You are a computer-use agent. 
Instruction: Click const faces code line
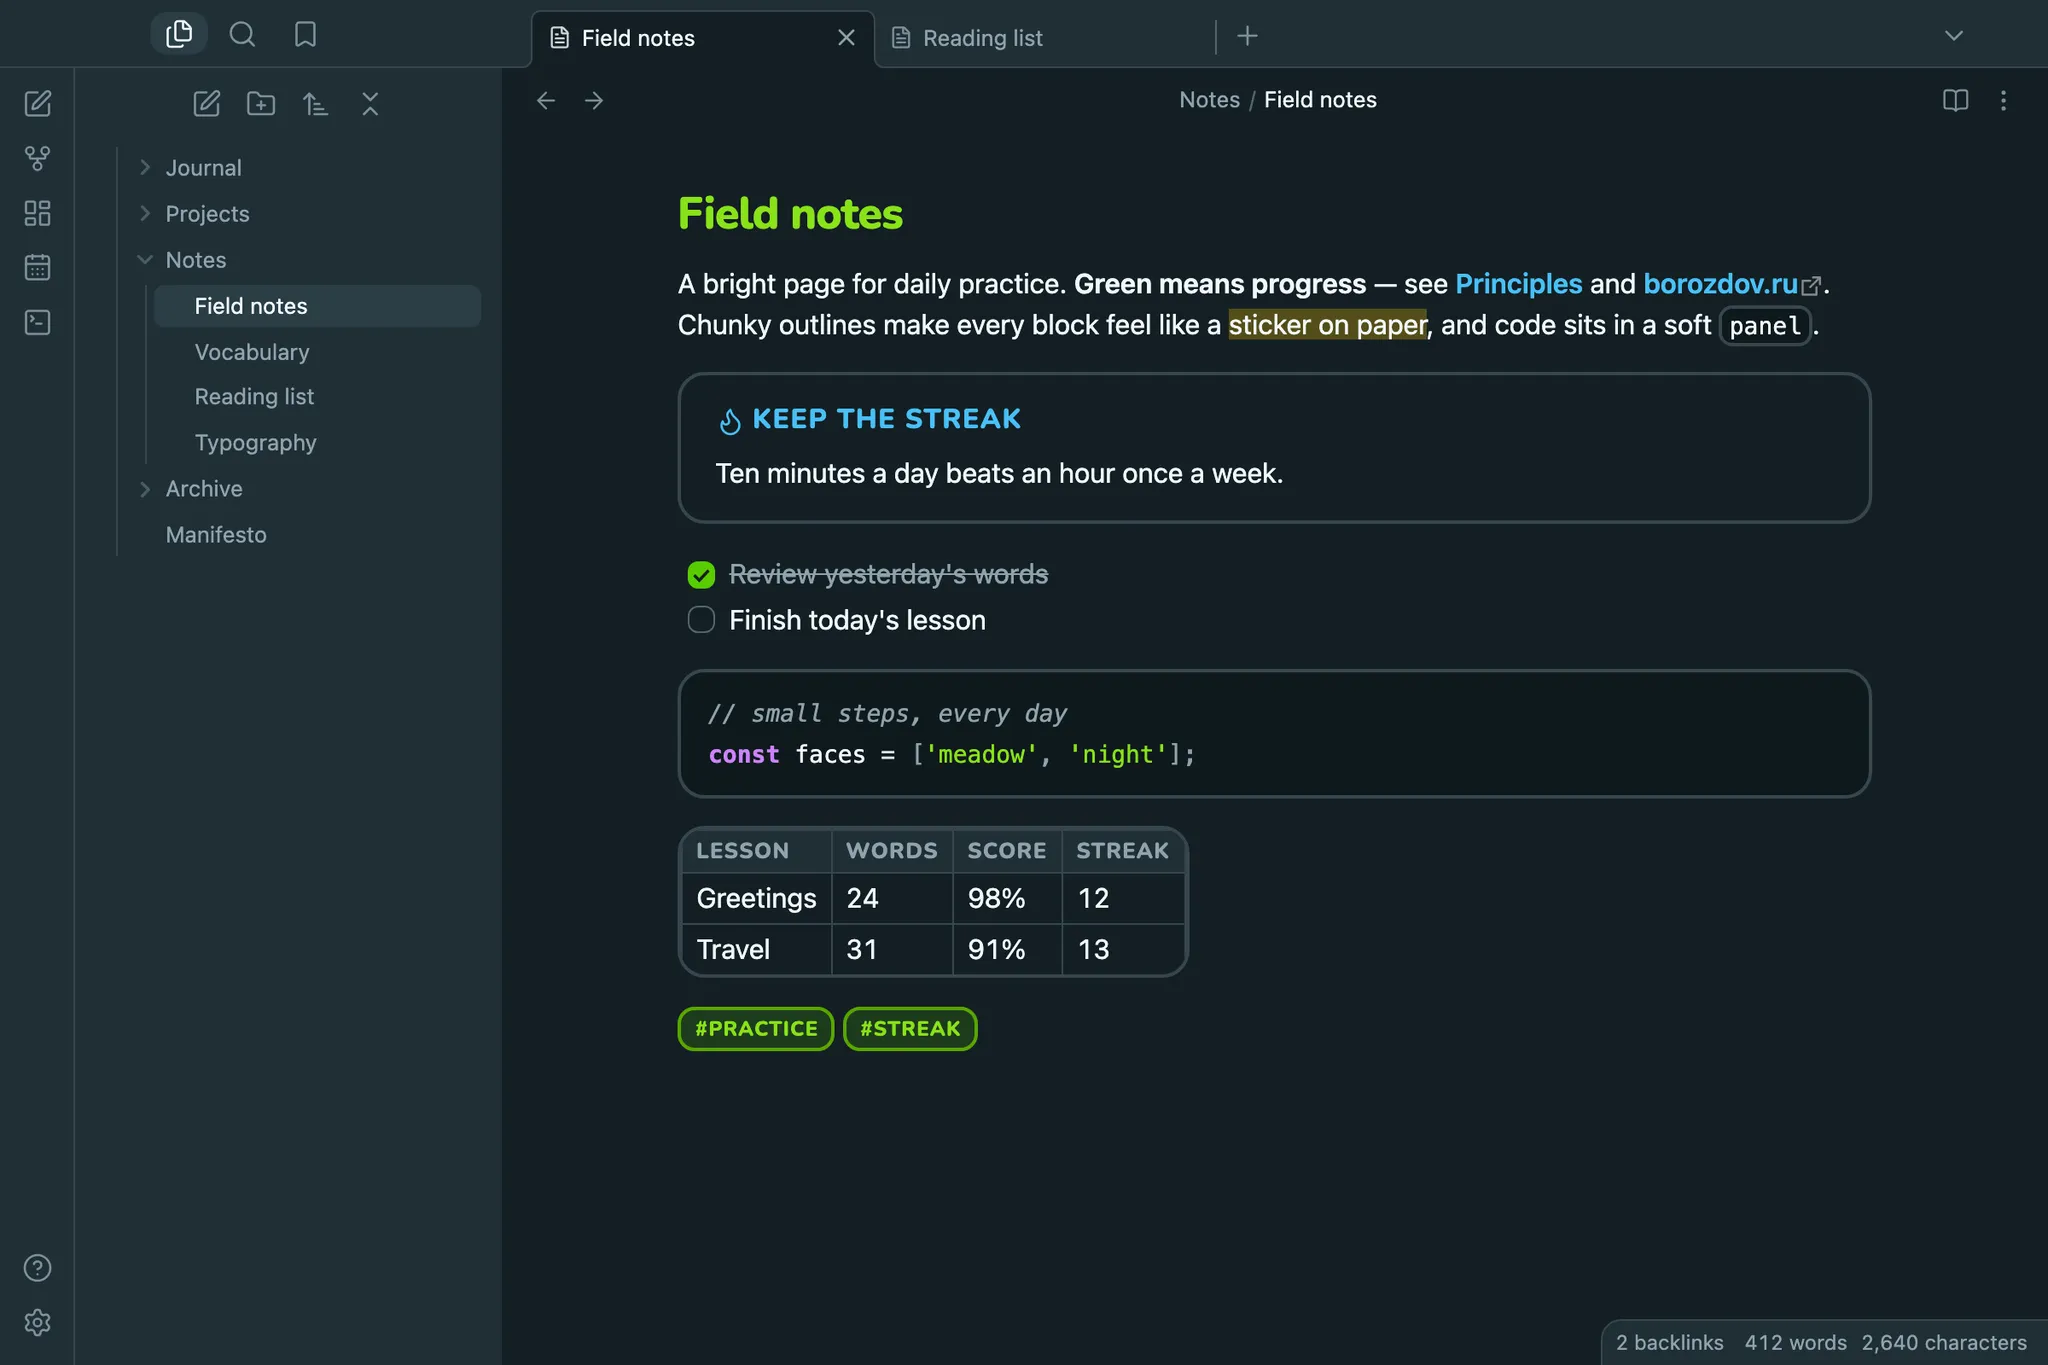click(x=951, y=755)
